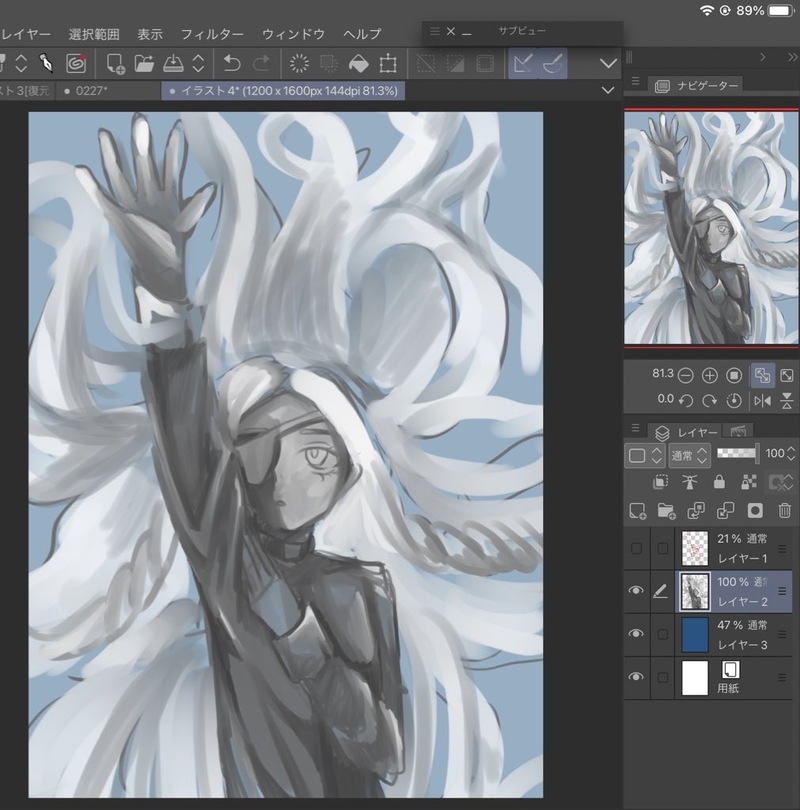Collapse palette dock with double chevron

[x=792, y=57]
